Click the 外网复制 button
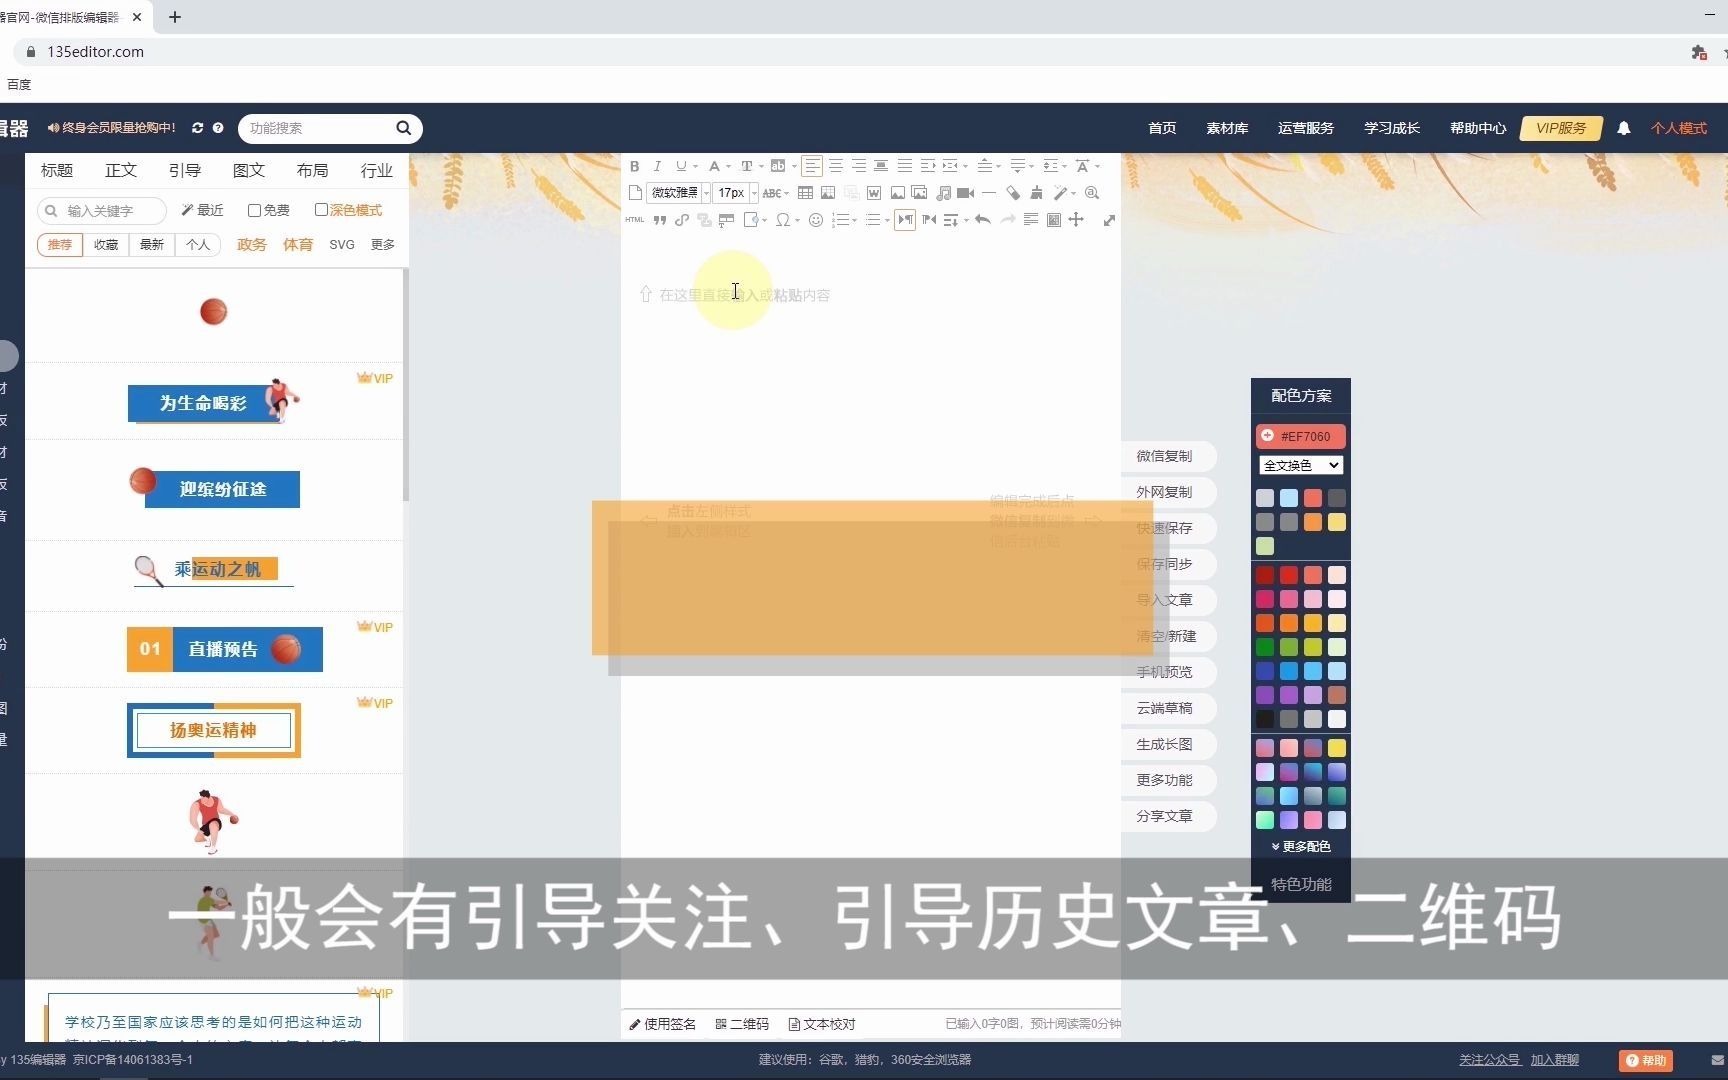1728x1080 pixels. point(1166,492)
